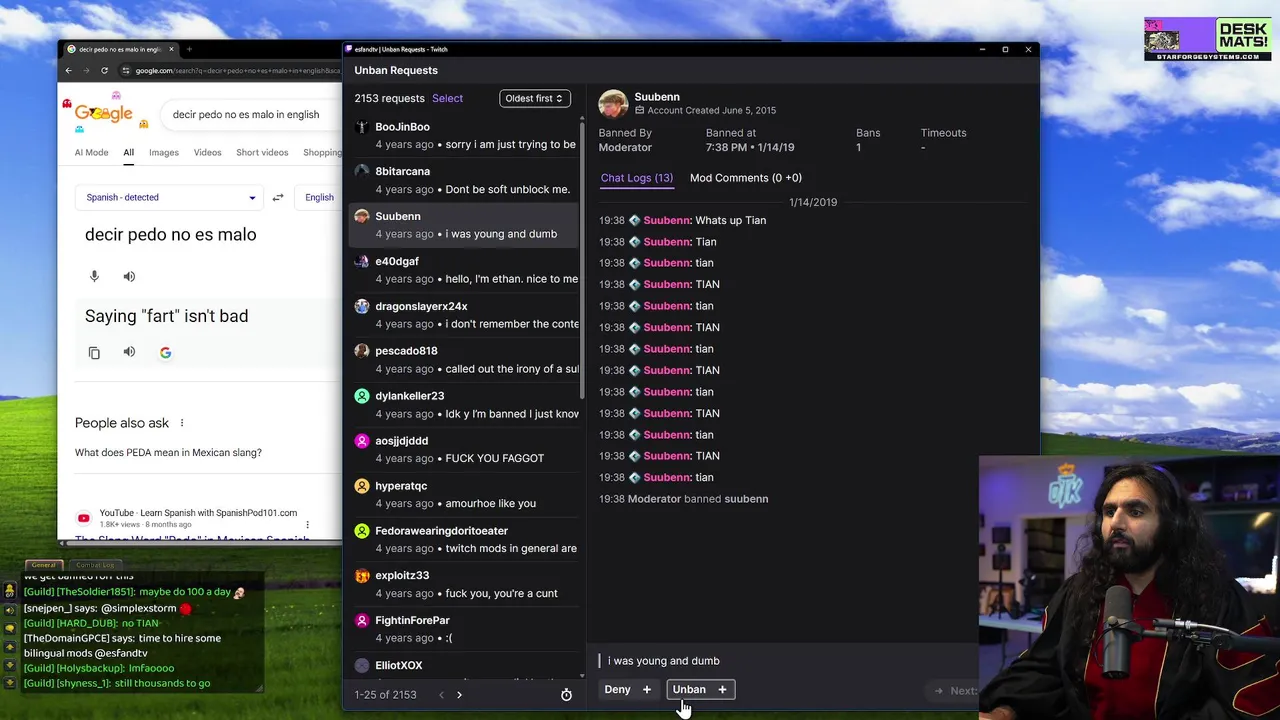Close the Chrome tab 'decir pedo no es malo'
Viewport: 1280px width, 720px height.
pos(171,49)
